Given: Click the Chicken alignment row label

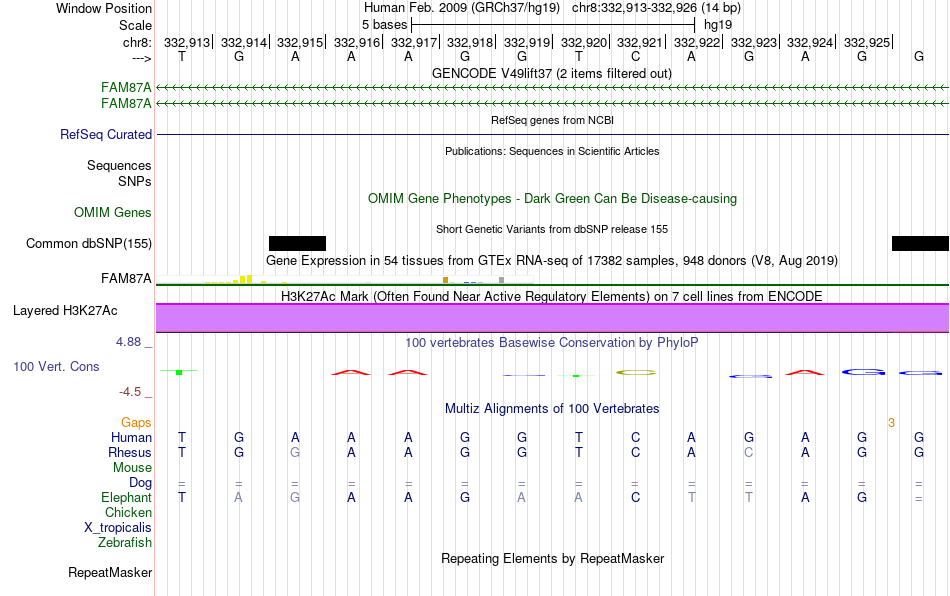Looking at the screenshot, I should [x=128, y=512].
